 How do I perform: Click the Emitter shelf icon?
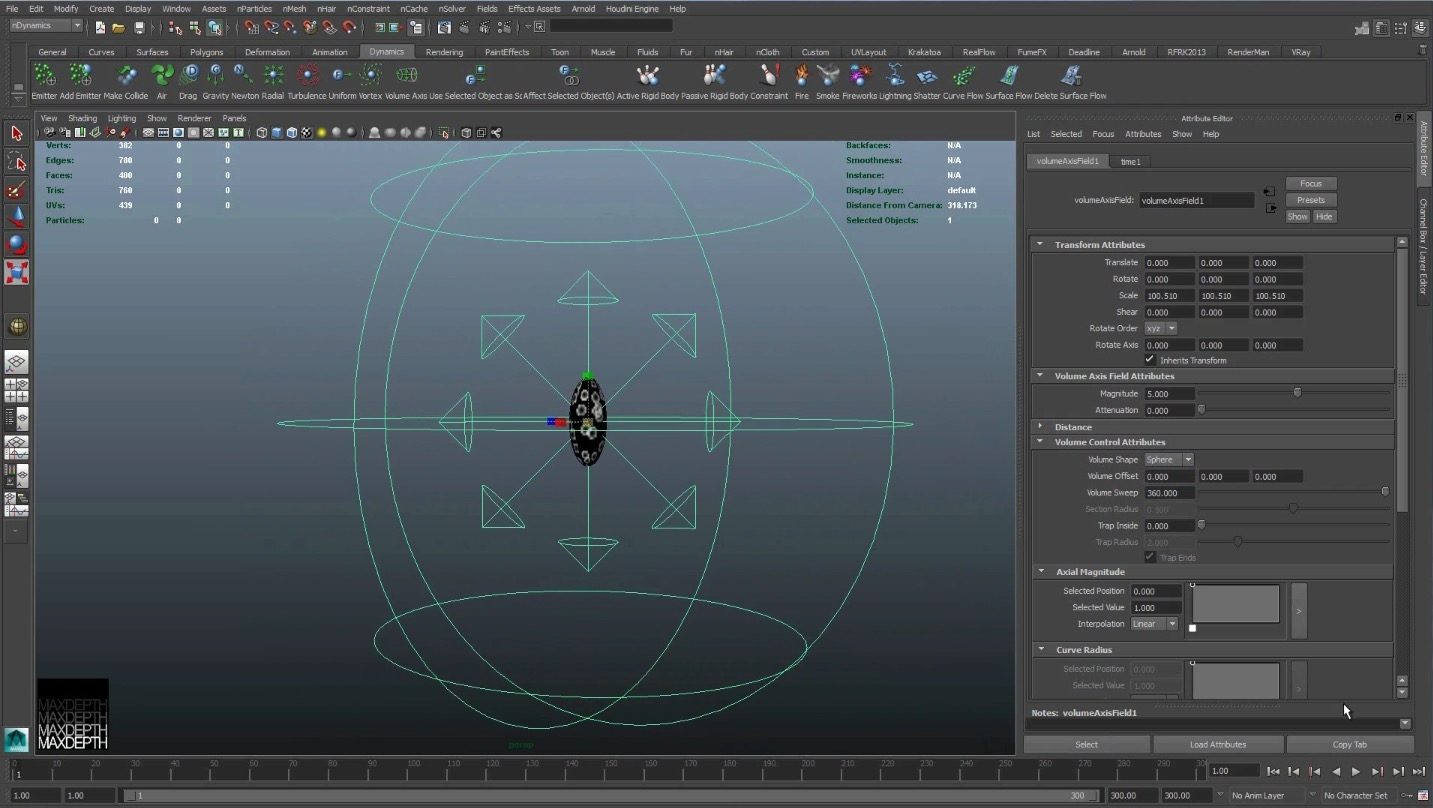point(44,75)
